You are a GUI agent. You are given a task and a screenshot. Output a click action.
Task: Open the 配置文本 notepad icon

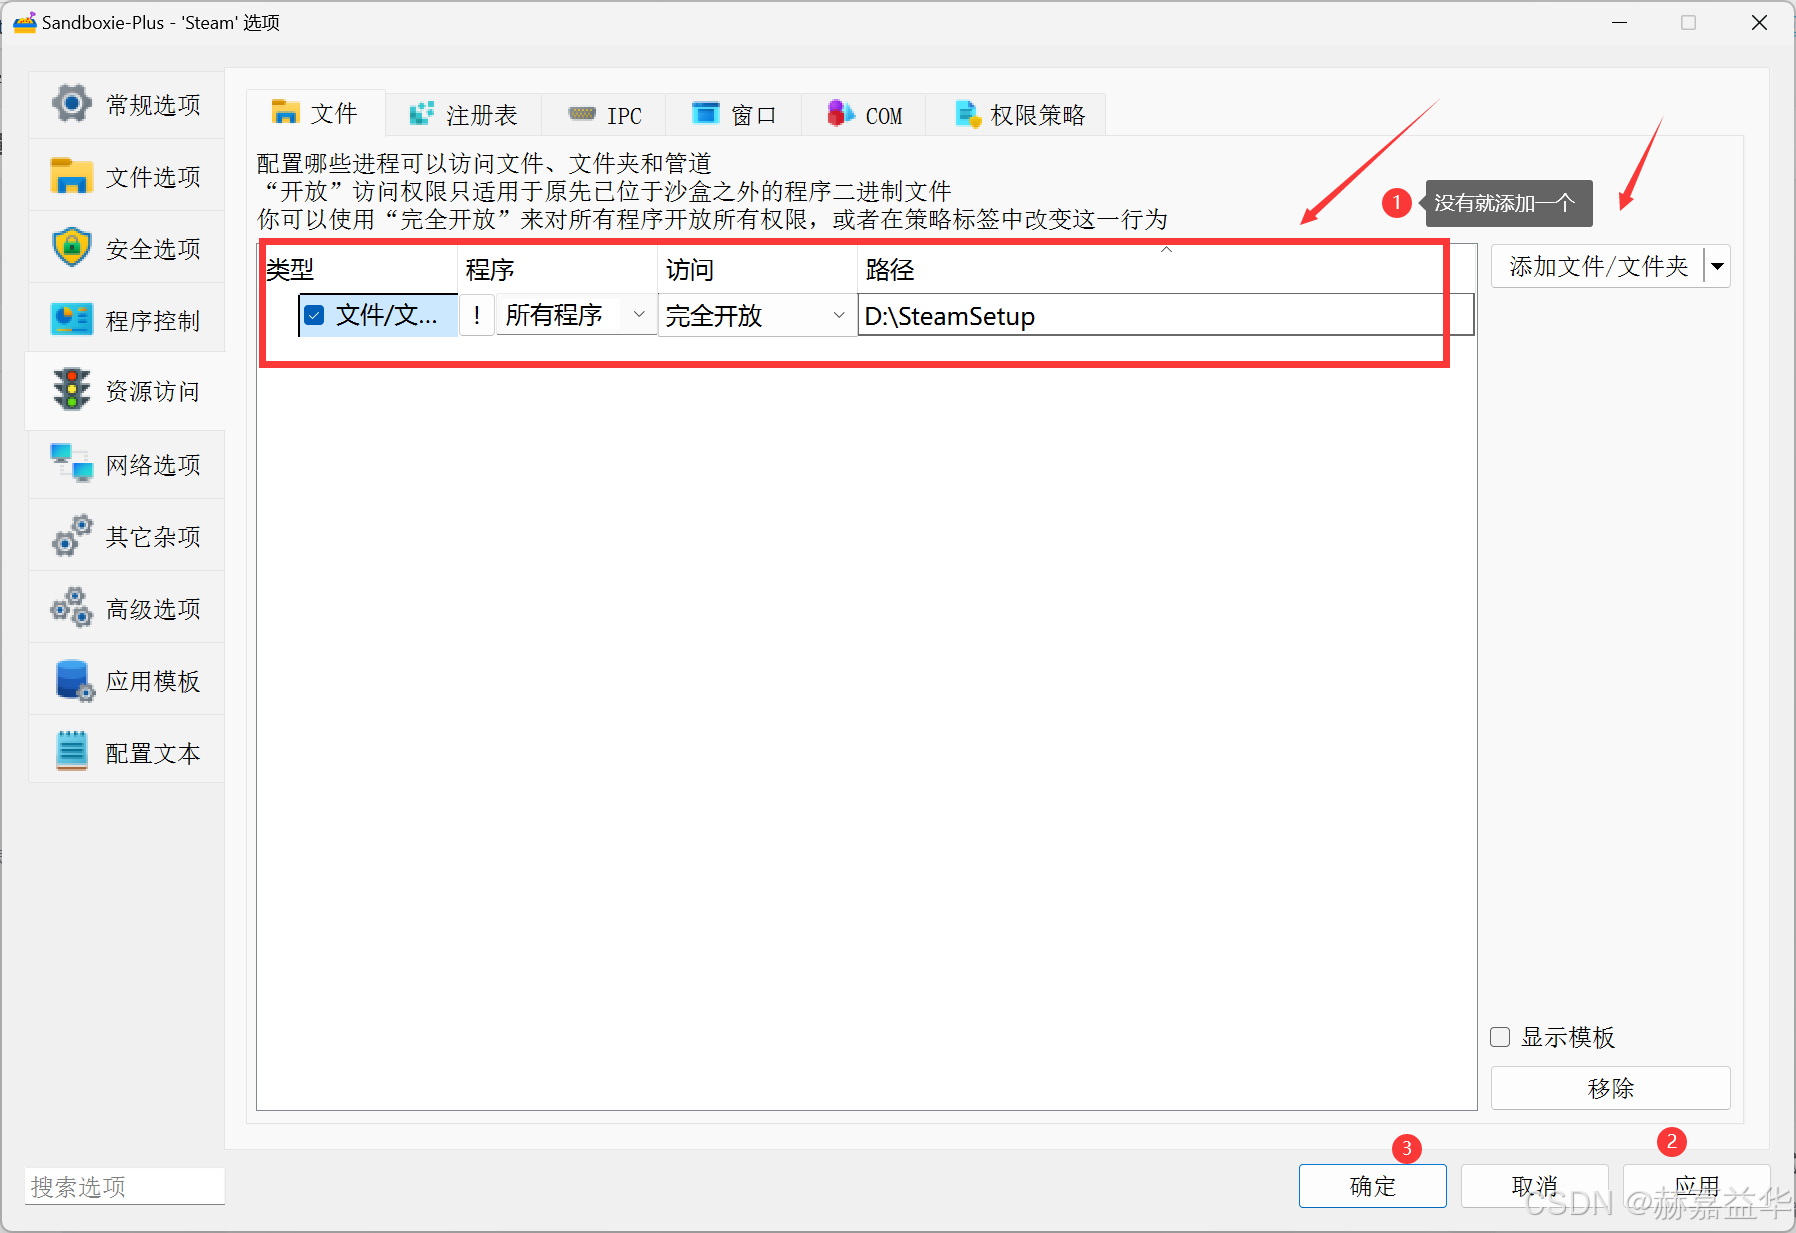coord(71,751)
